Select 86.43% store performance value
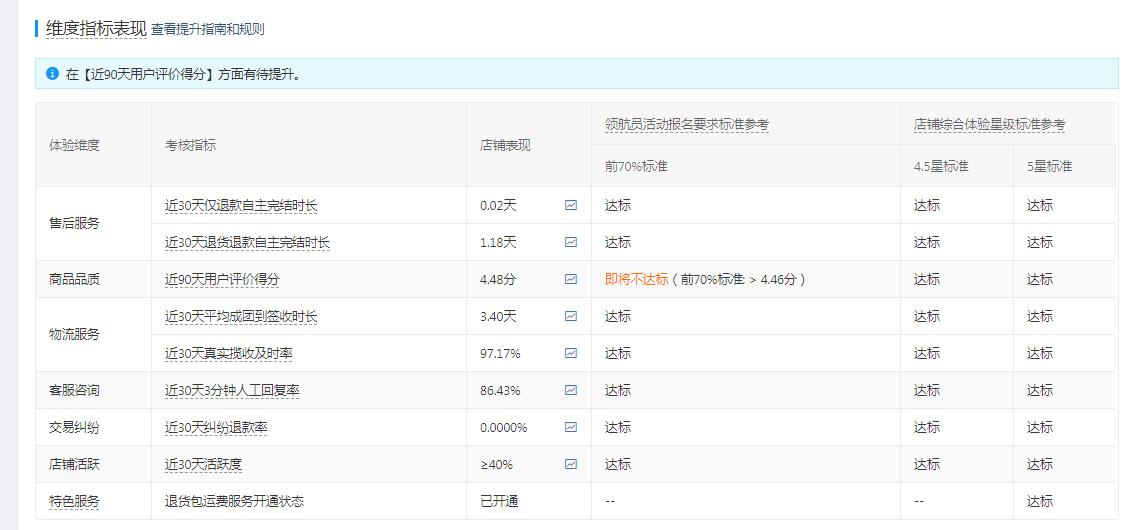 click(x=500, y=391)
